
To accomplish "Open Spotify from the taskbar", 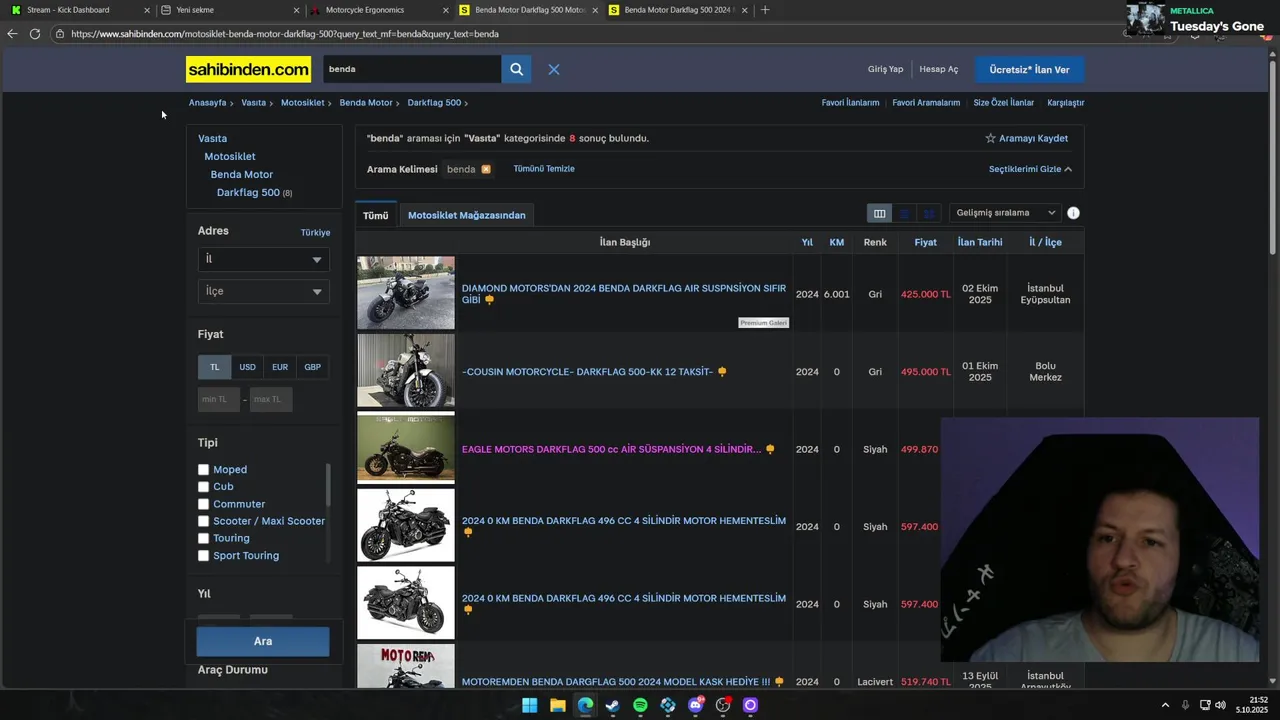I will pos(640,705).
